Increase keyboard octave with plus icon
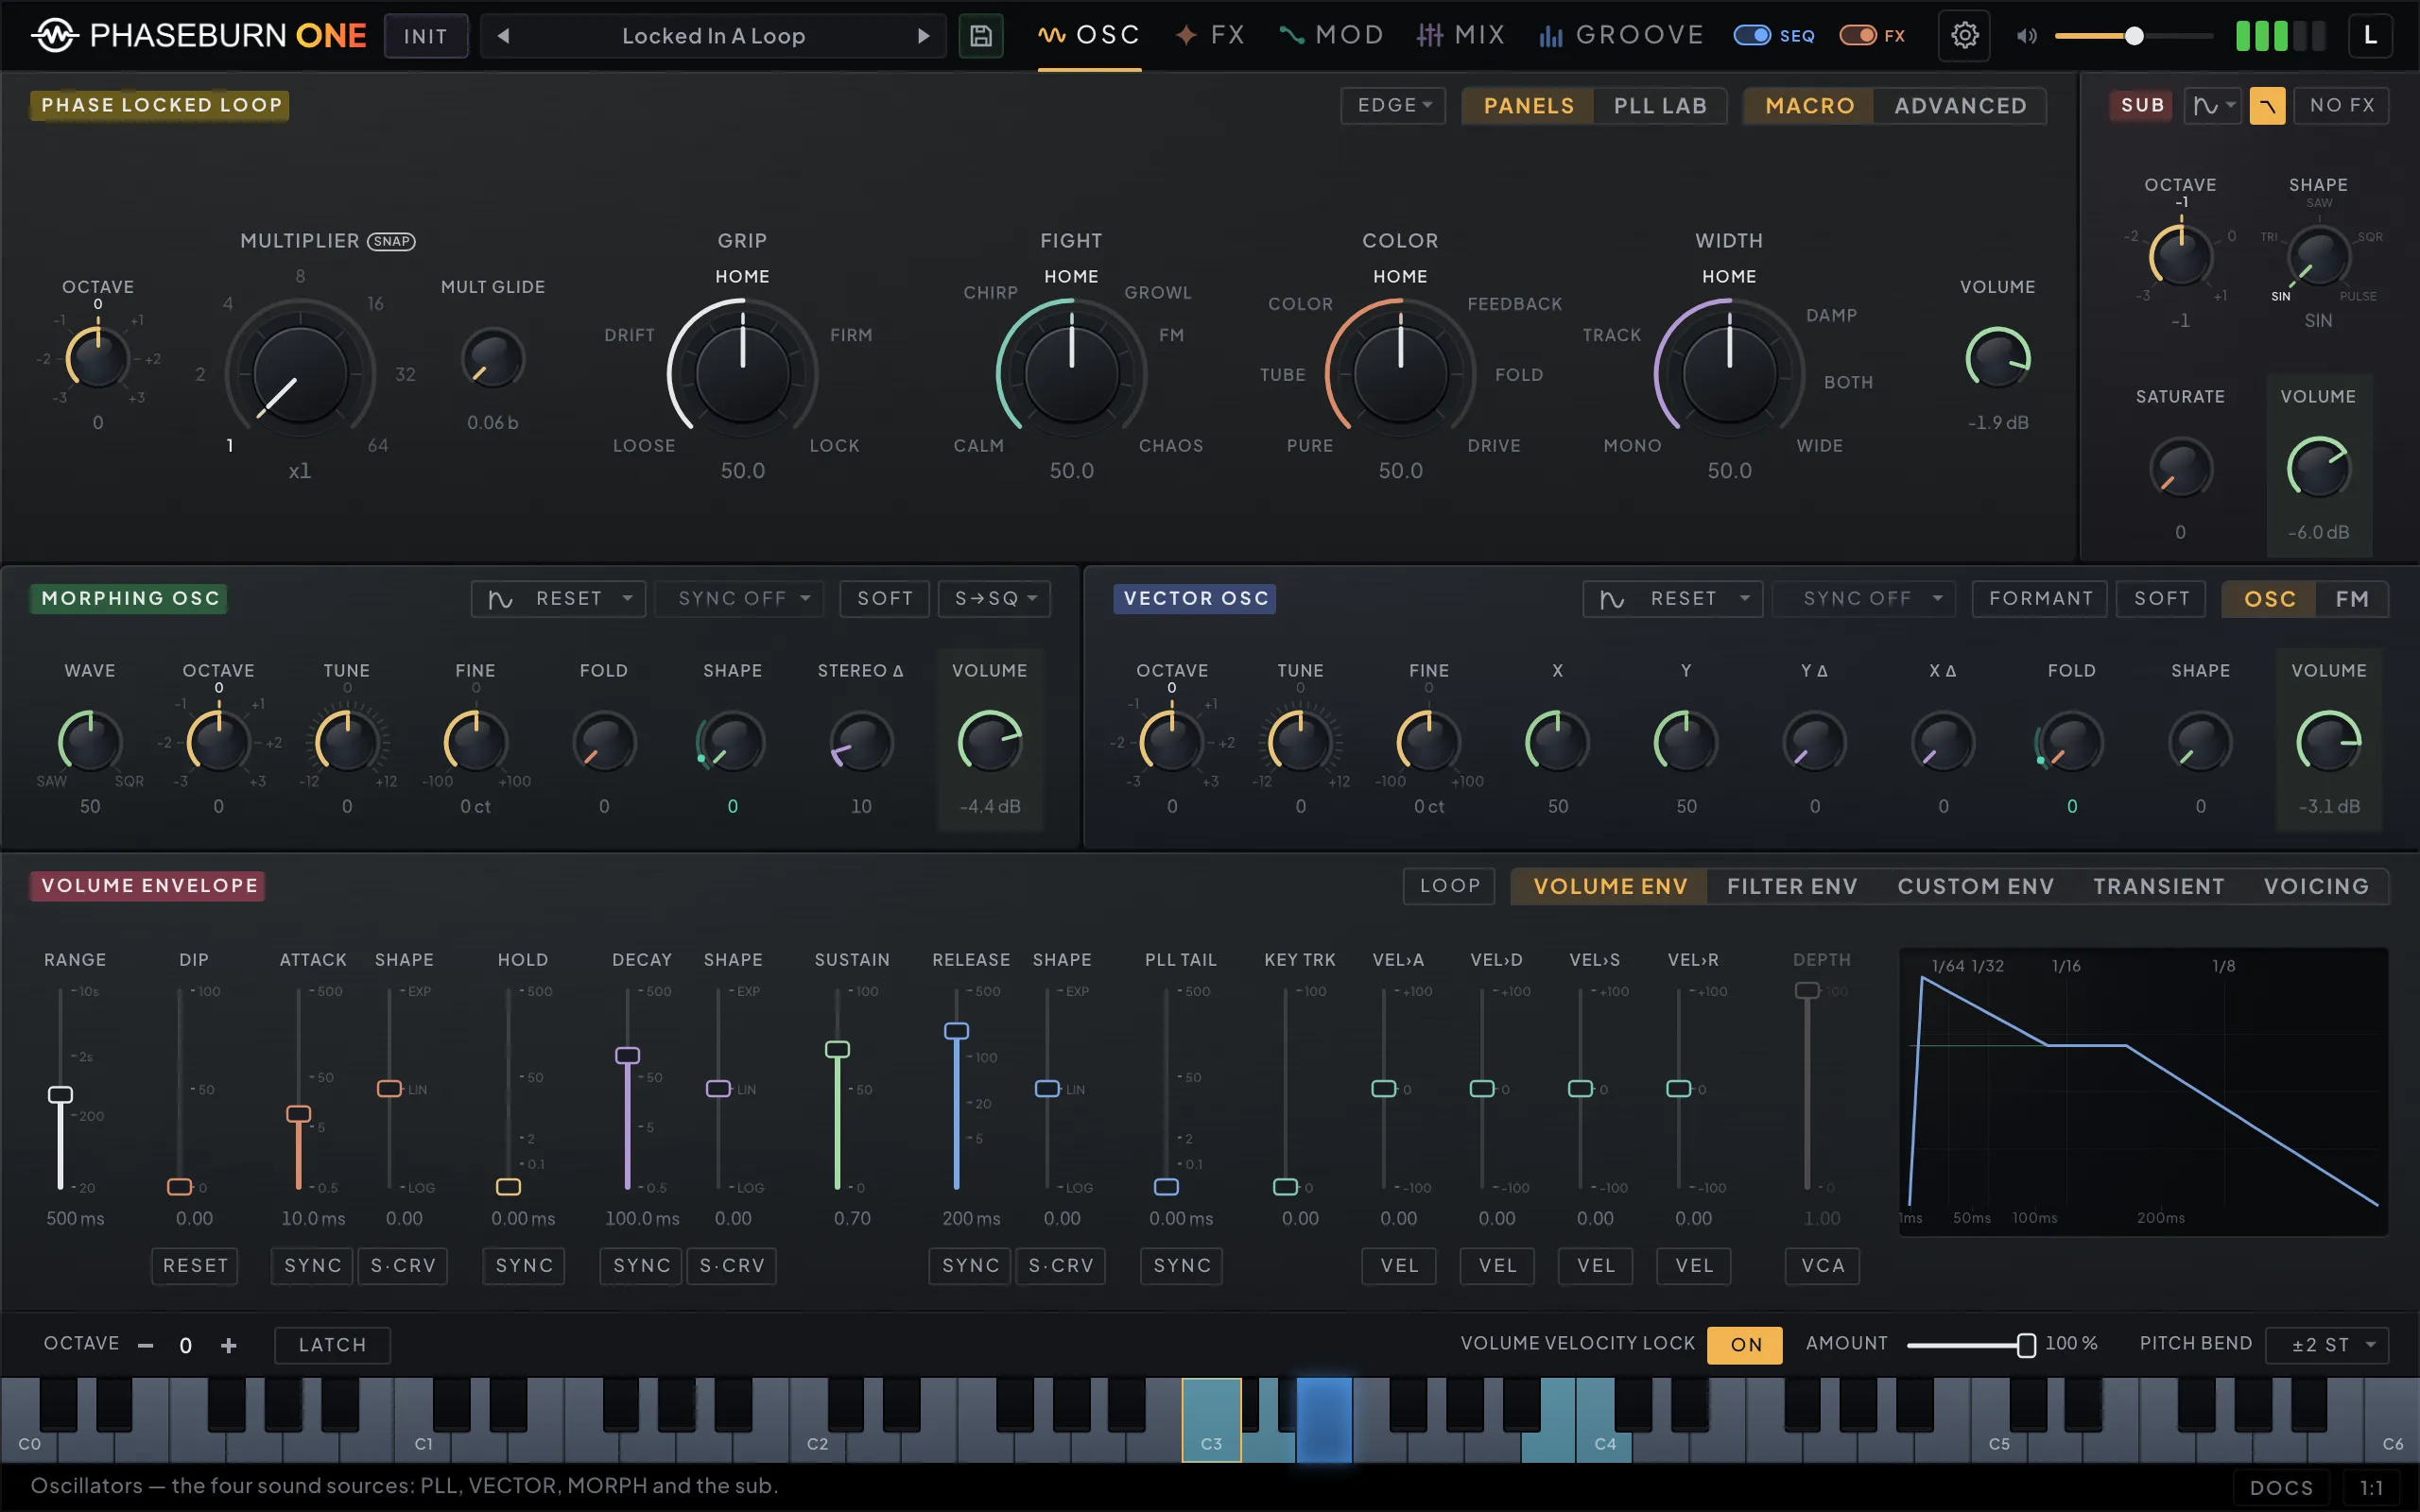This screenshot has height=1512, width=2420. [x=229, y=1345]
